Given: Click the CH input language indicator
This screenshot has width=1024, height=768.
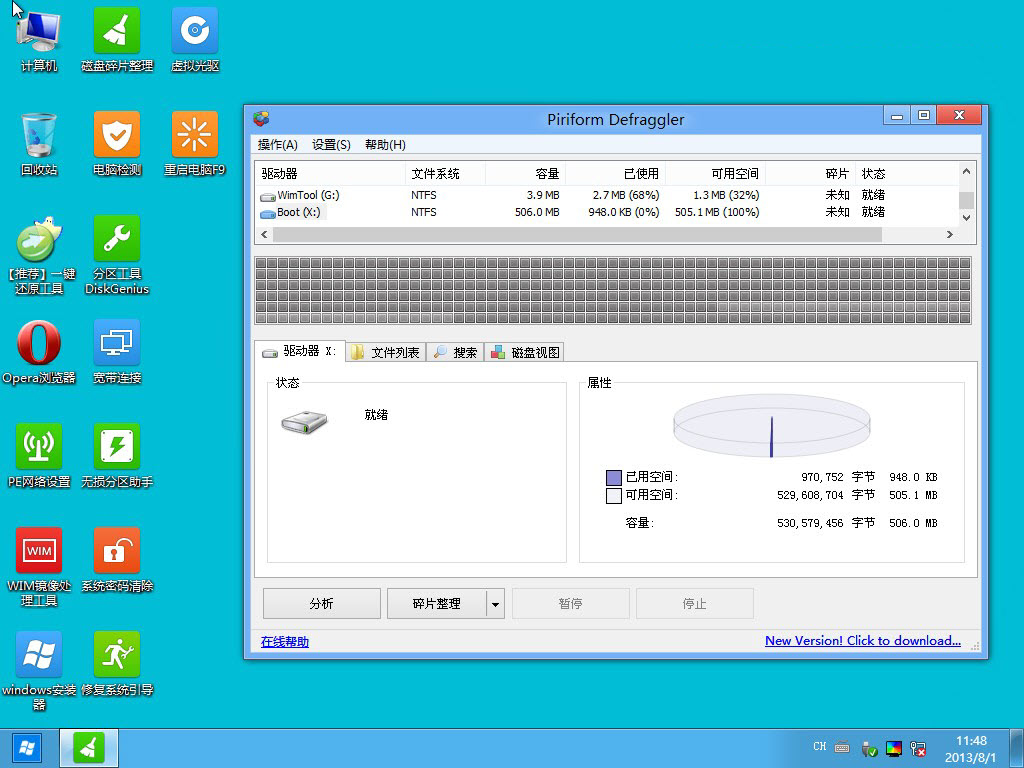Looking at the screenshot, I should point(820,746).
